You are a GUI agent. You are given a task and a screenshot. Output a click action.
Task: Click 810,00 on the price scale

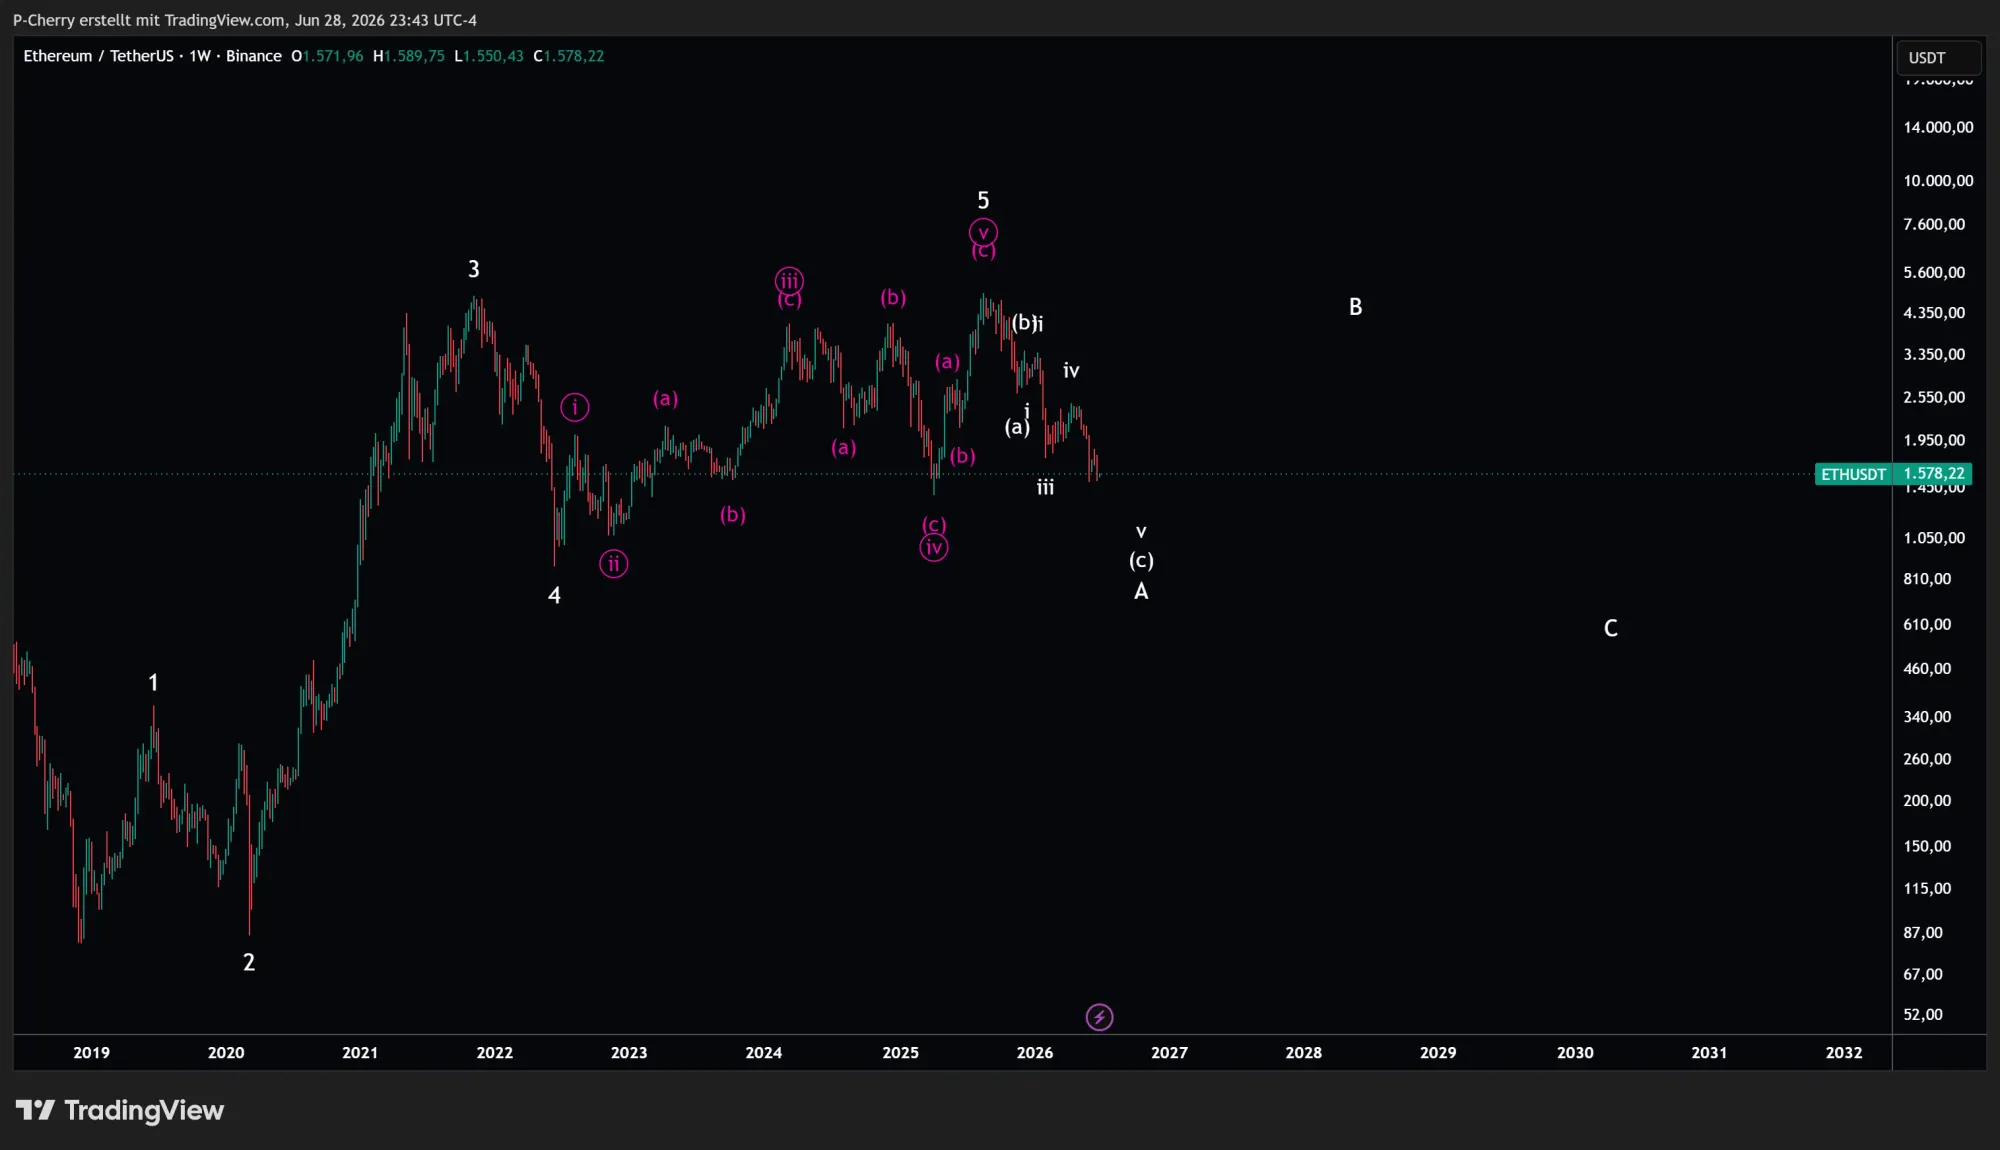tap(1927, 579)
